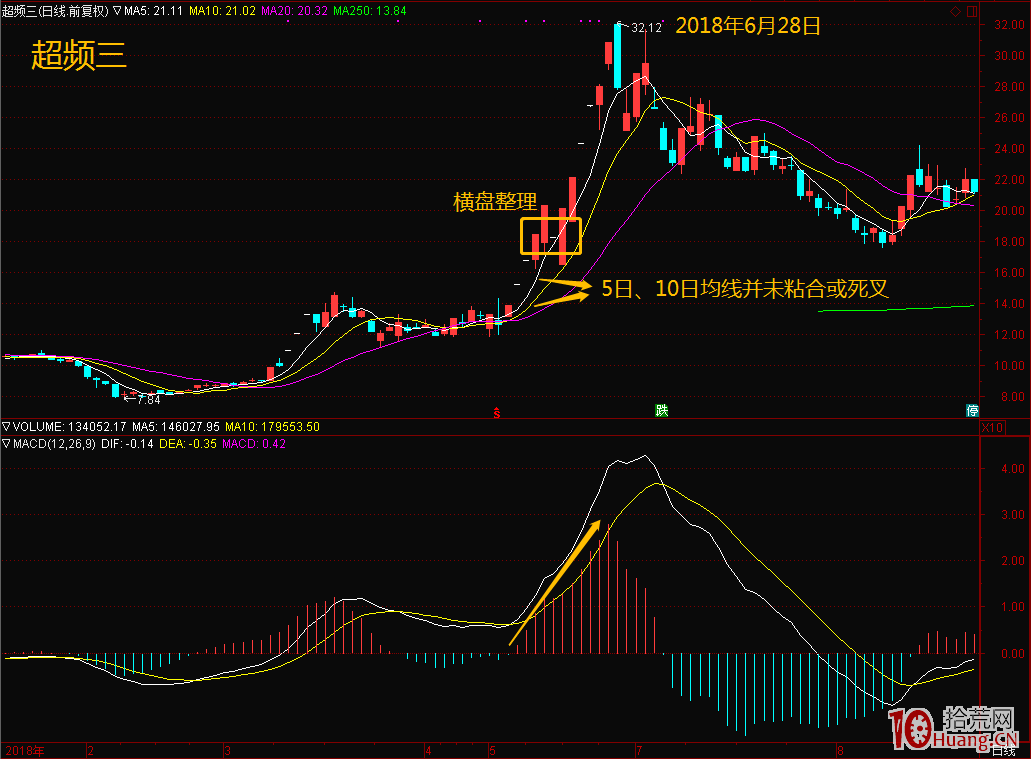Click the MACD: 0.42 value

[254, 443]
